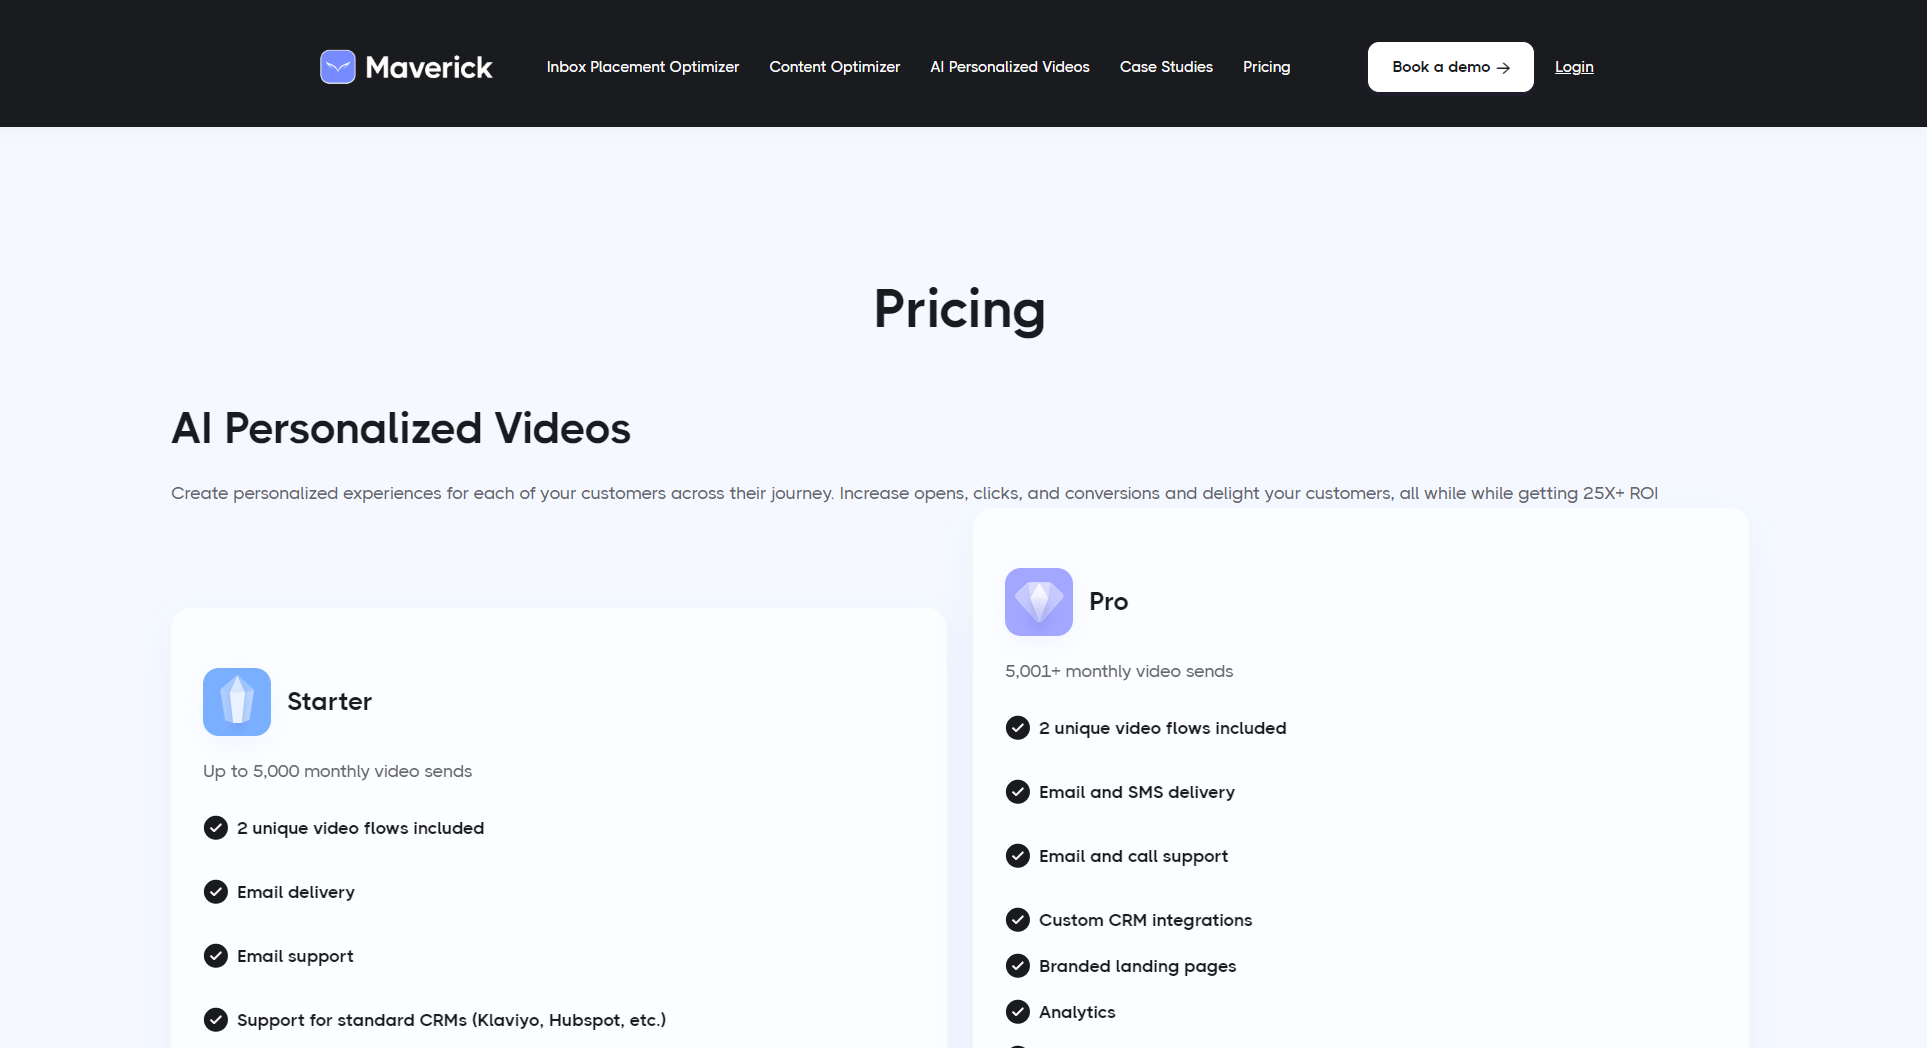Click checkmark icon beside Email delivery
Image resolution: width=1927 pixels, height=1048 pixels.
(216, 892)
